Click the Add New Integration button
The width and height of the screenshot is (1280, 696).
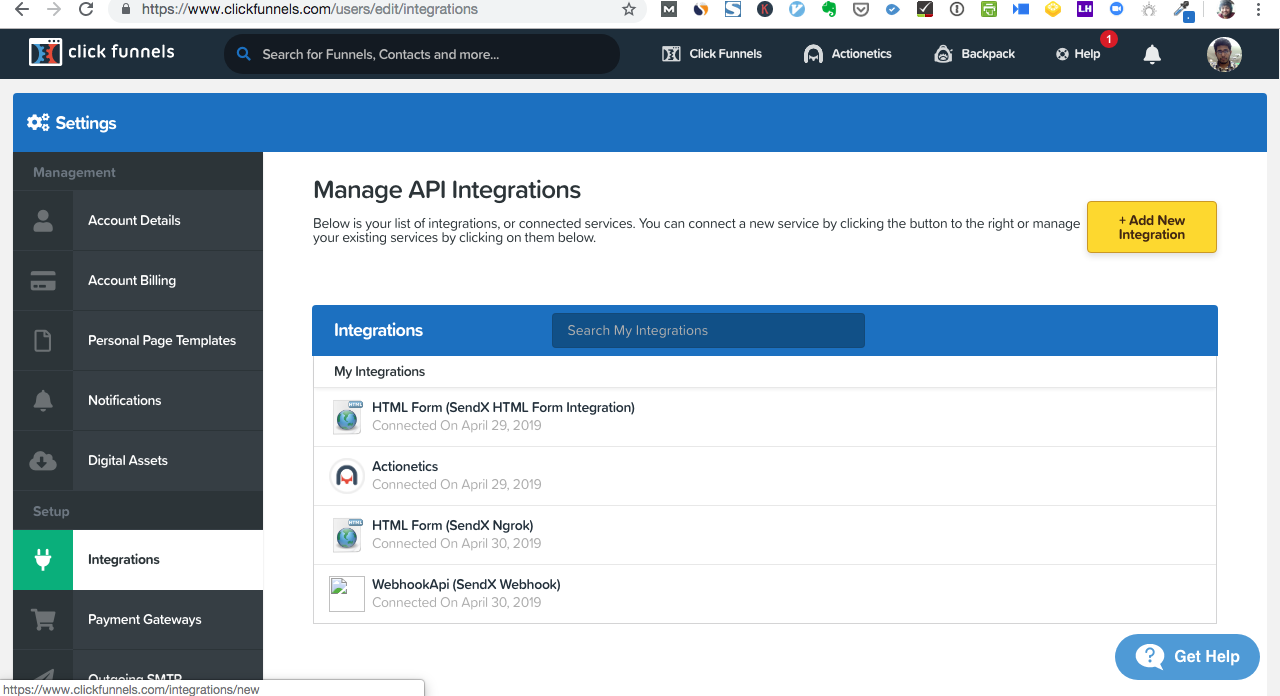point(1152,227)
